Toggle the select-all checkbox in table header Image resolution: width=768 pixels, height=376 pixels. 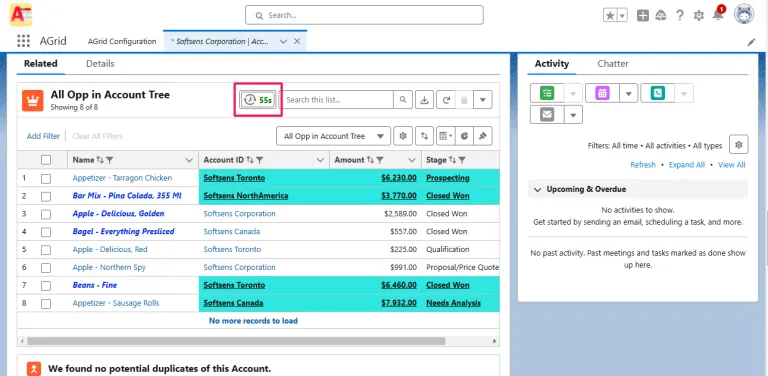[46, 160]
